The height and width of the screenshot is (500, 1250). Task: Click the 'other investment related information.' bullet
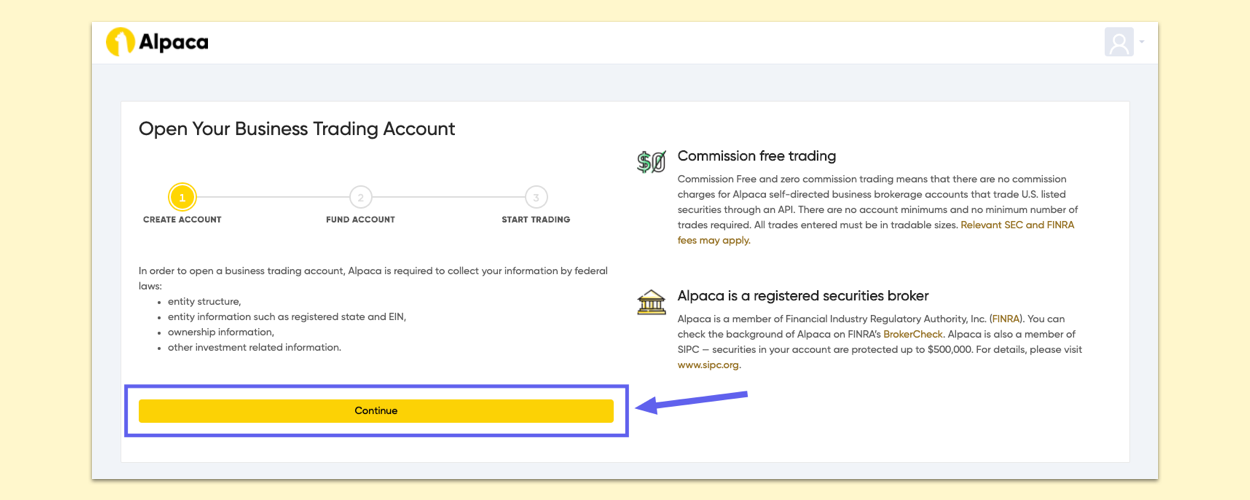pyautogui.click(x=254, y=348)
